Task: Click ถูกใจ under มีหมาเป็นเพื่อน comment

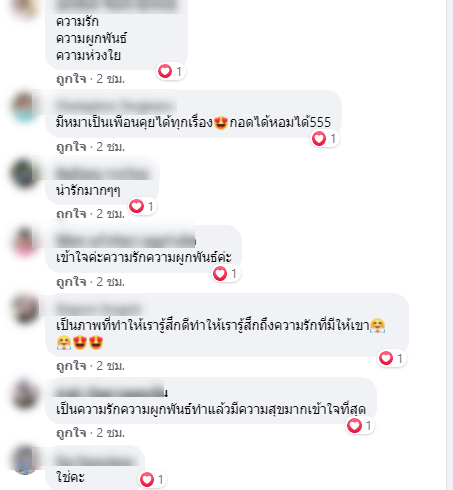Action: tap(71, 147)
